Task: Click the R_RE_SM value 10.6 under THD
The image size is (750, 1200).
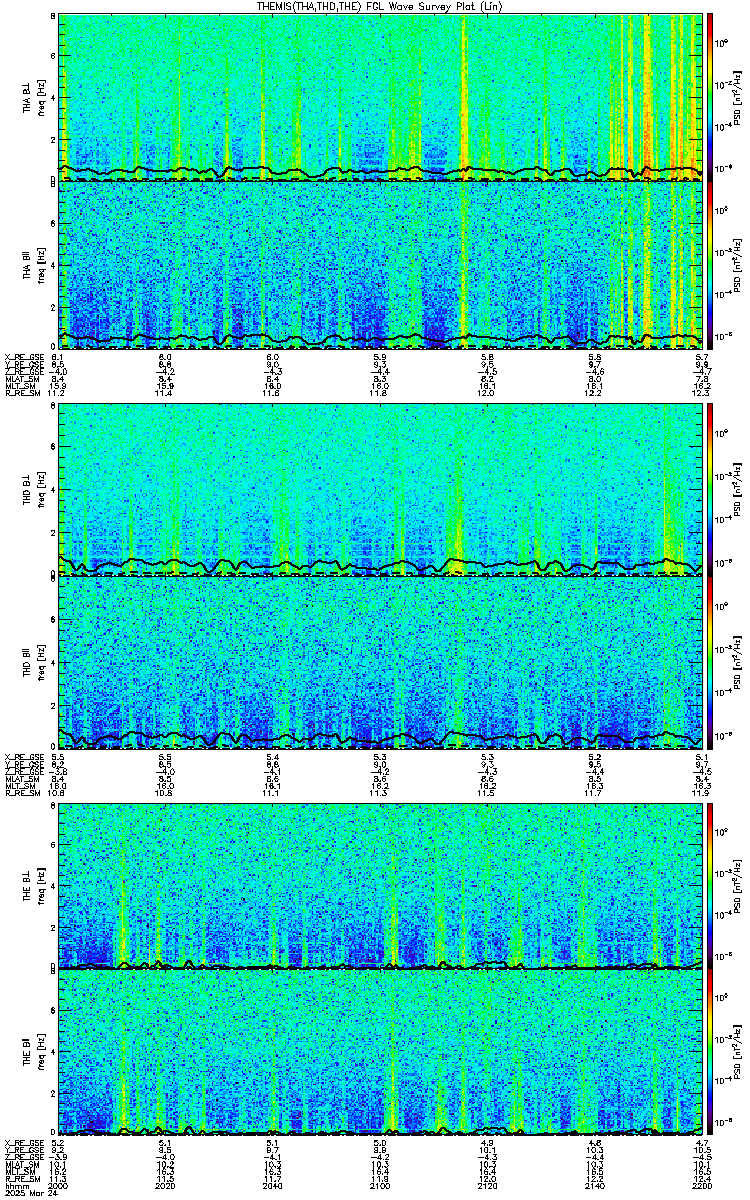Action: [58, 793]
